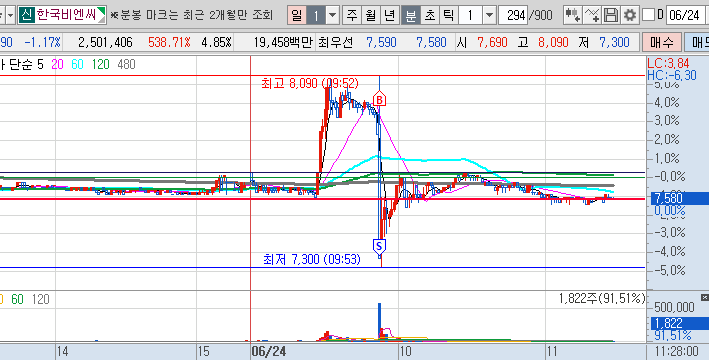
Task: Click the 19,458백만 trading value
Action: click(x=283, y=43)
